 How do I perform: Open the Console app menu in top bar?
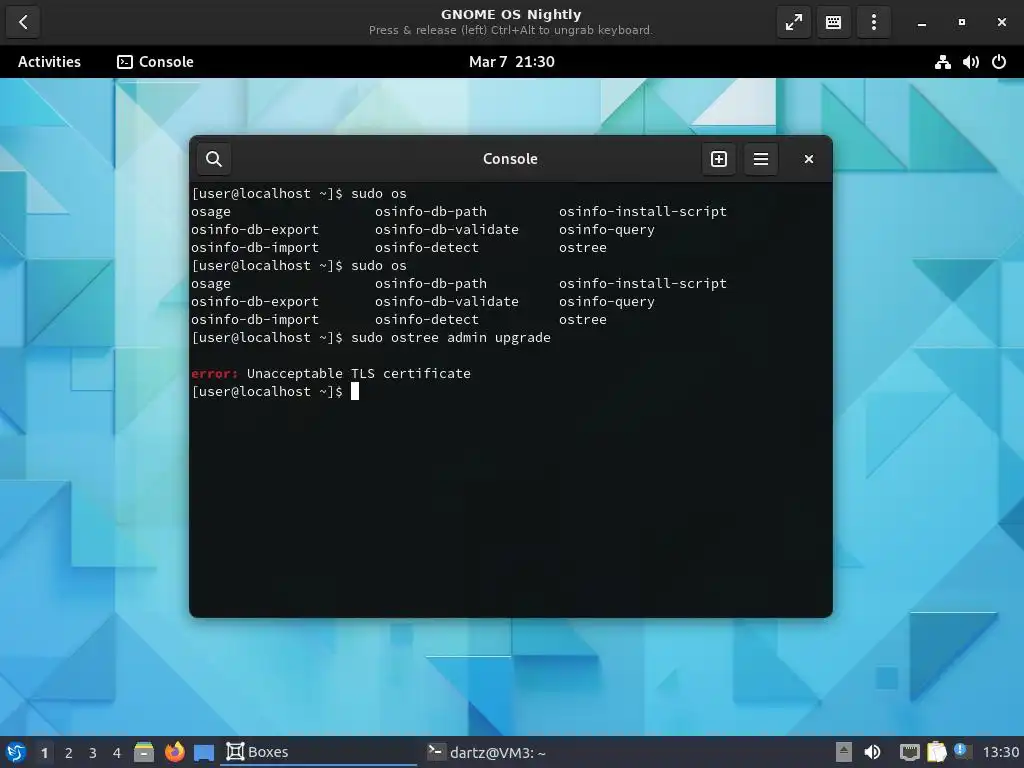pos(155,62)
